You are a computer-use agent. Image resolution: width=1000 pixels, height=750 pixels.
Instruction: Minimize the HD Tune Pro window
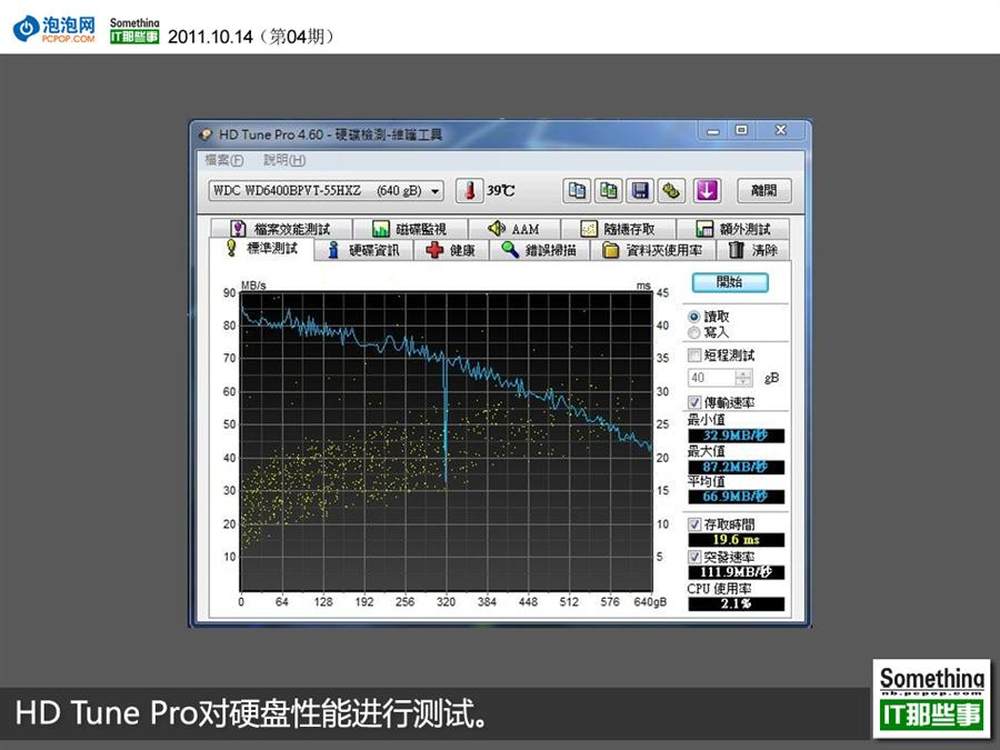[713, 131]
